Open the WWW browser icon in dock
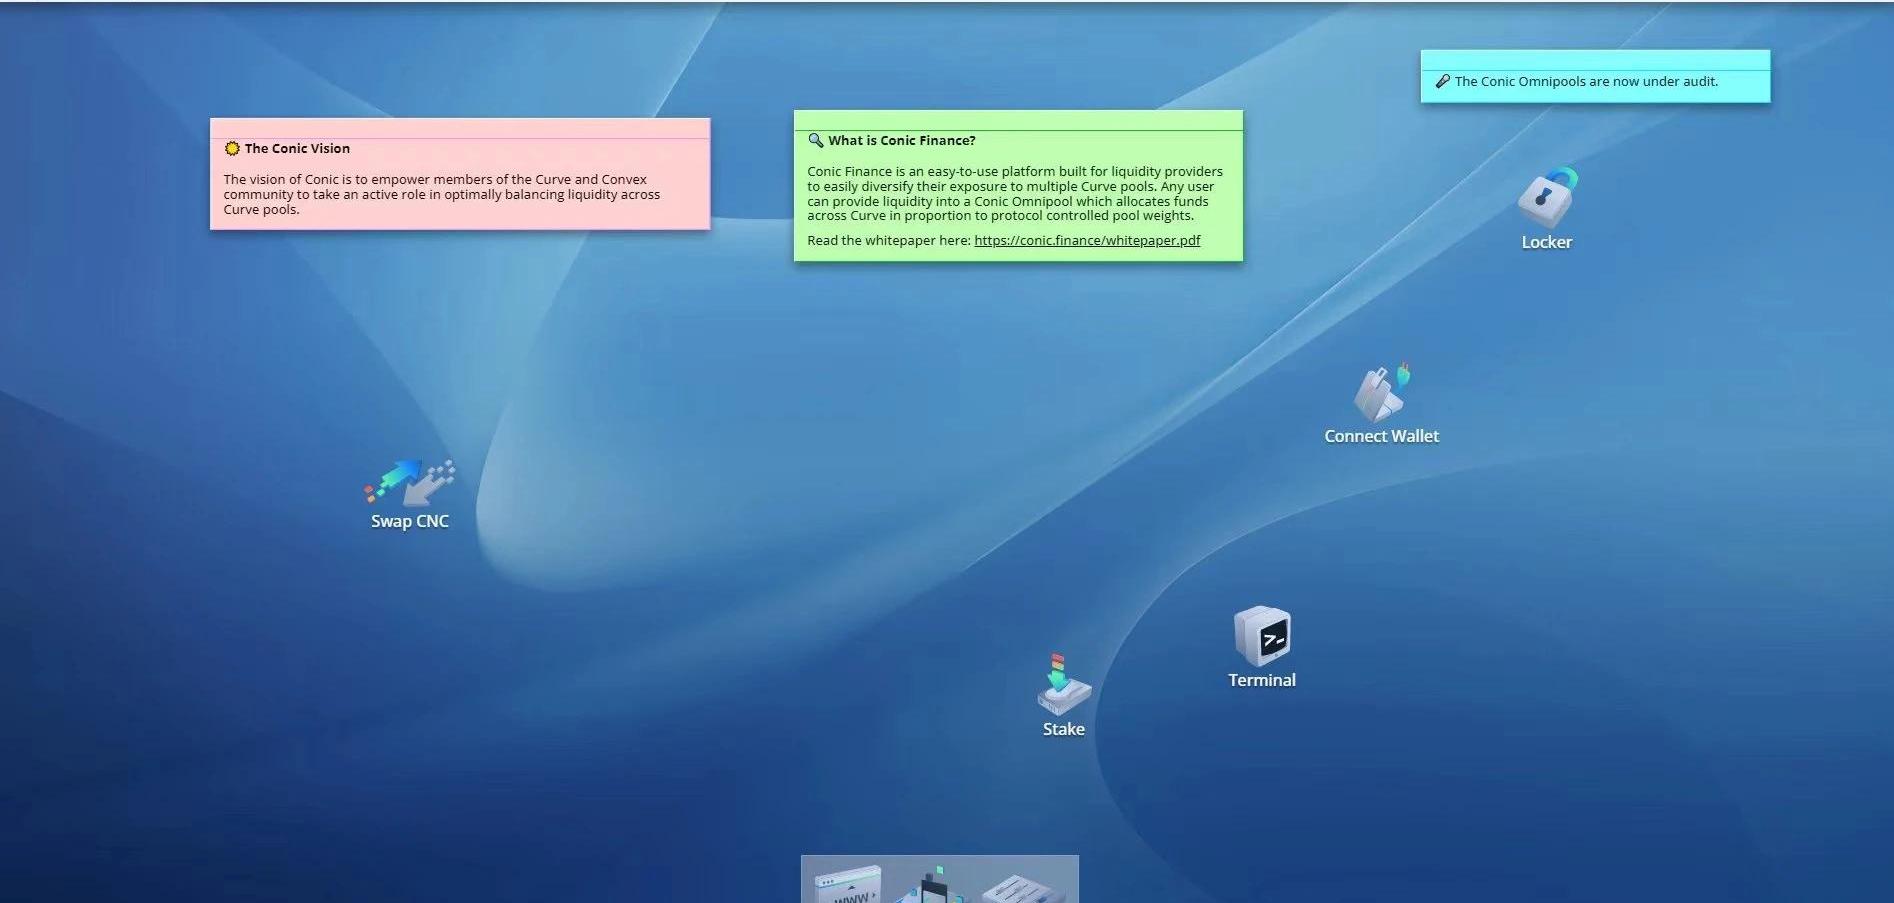Viewport: 1894px width, 903px height. (848, 885)
